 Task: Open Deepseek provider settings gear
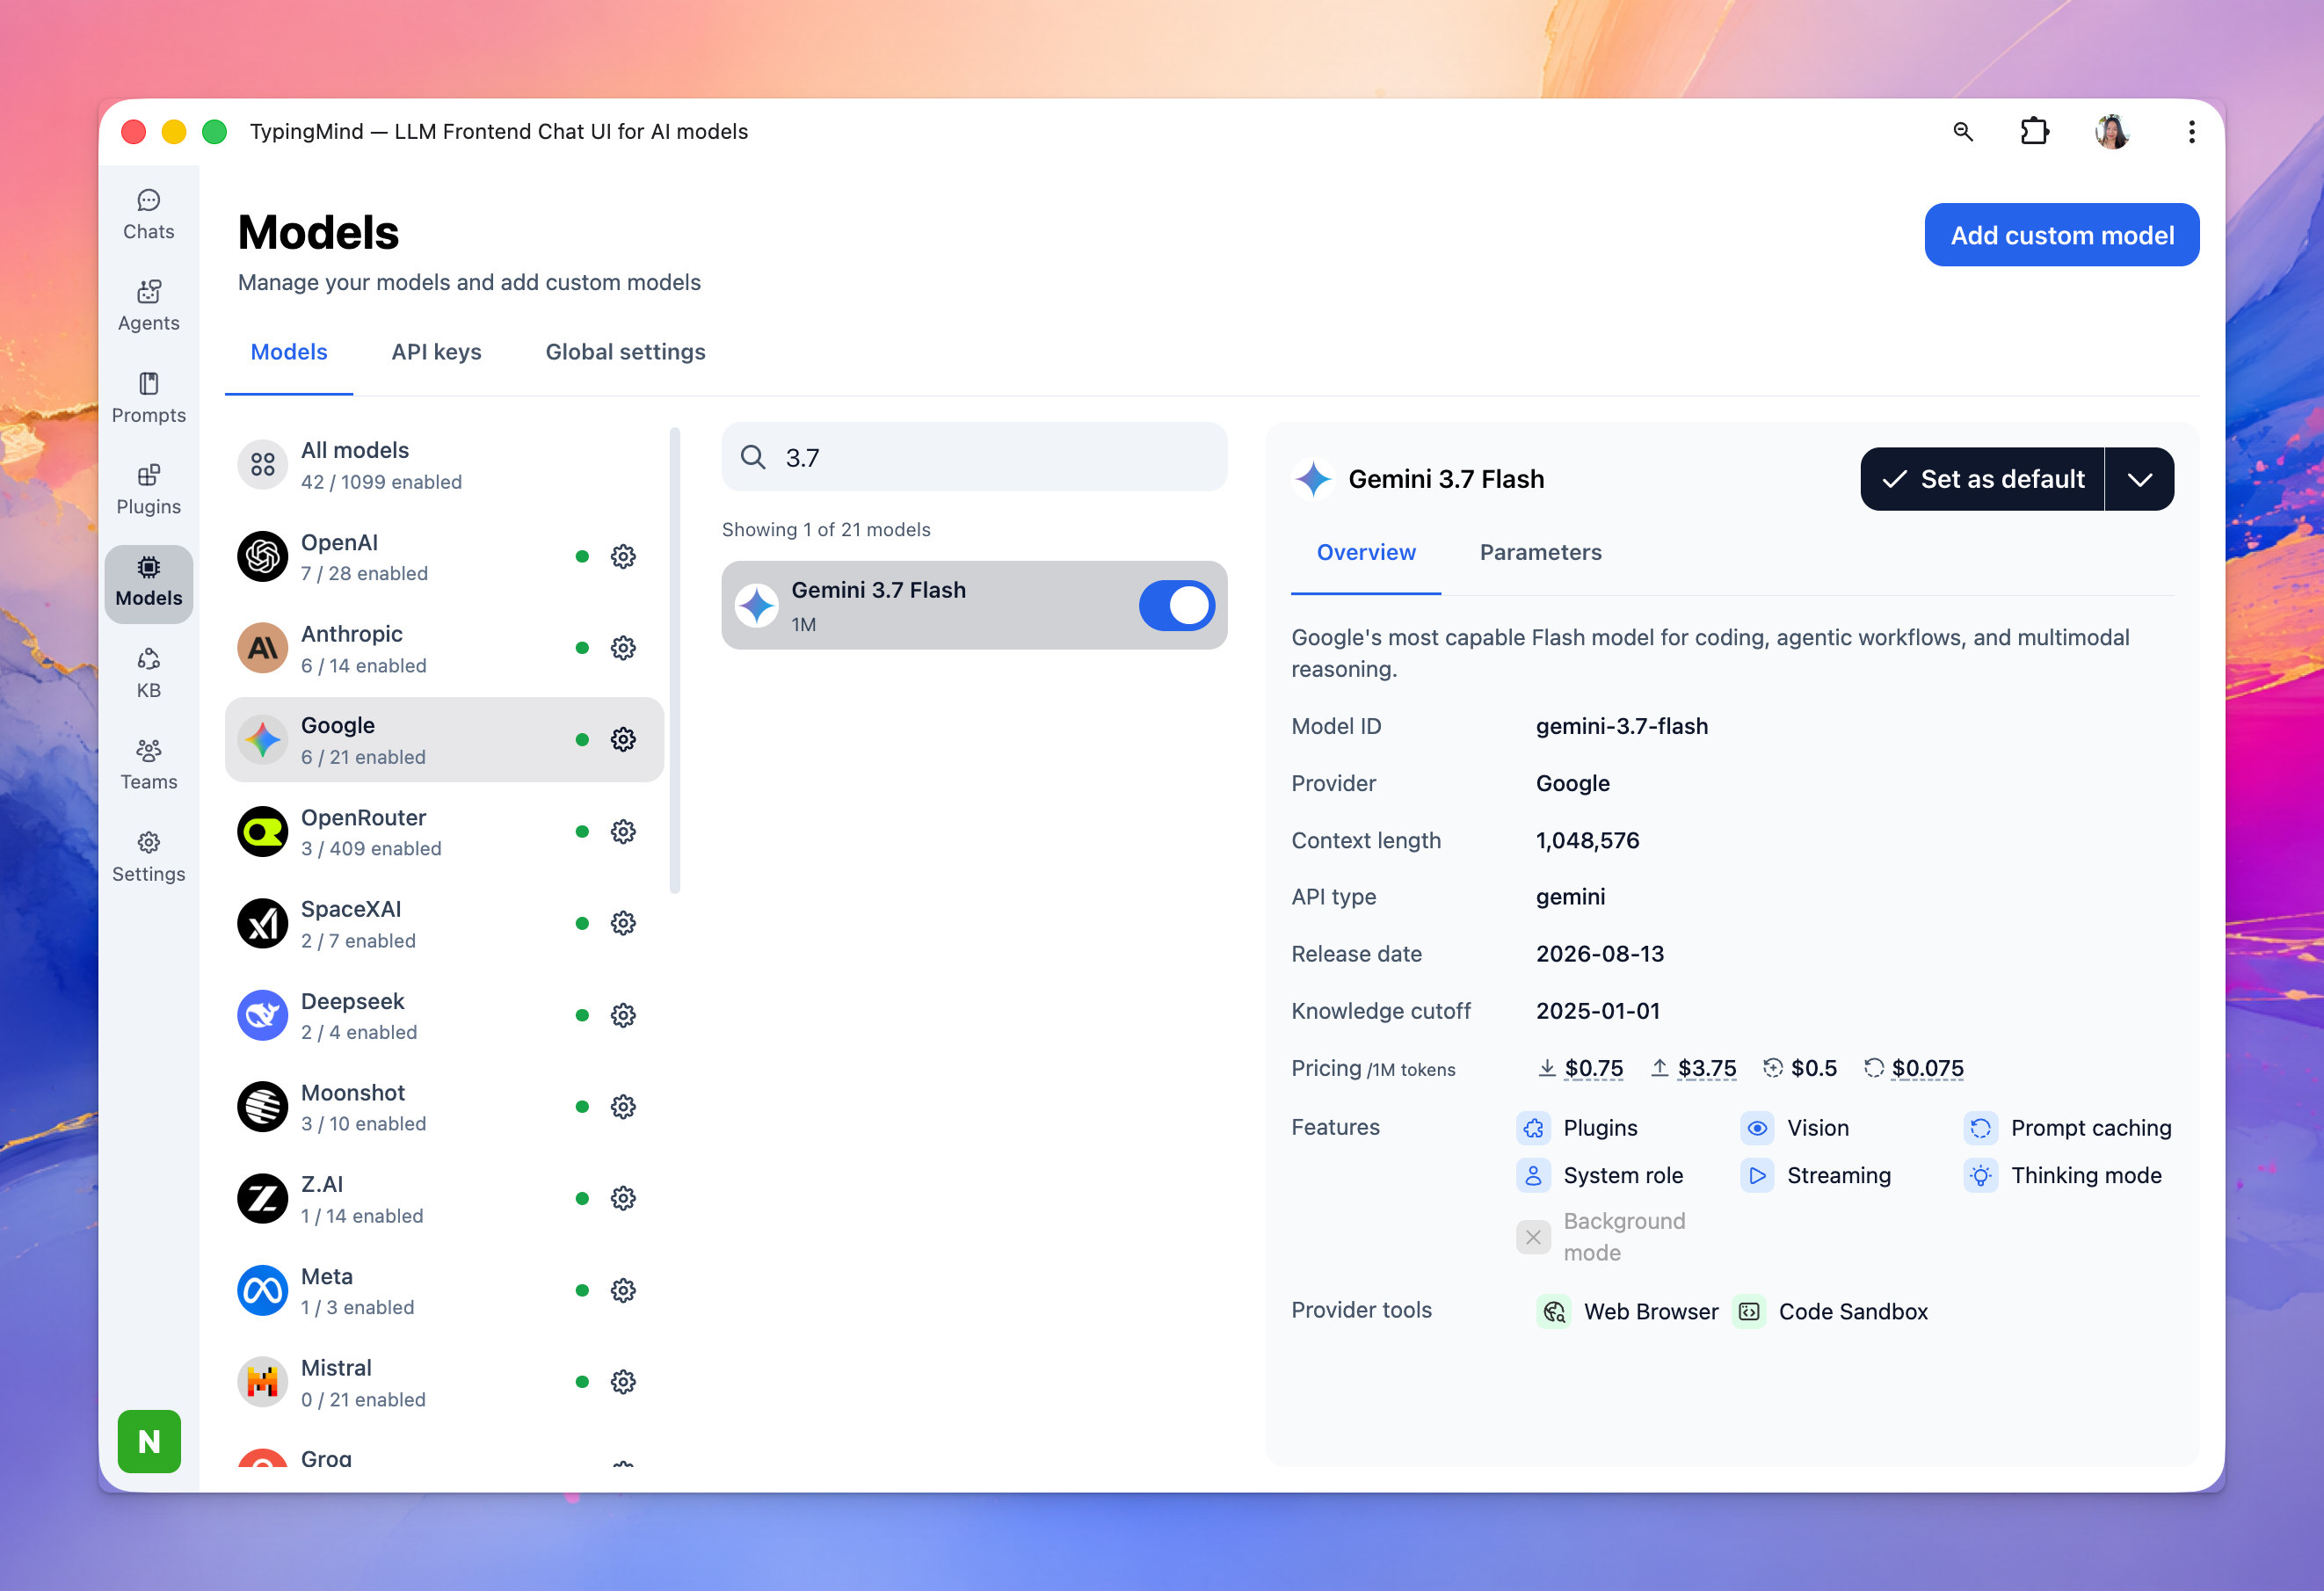(x=623, y=1015)
